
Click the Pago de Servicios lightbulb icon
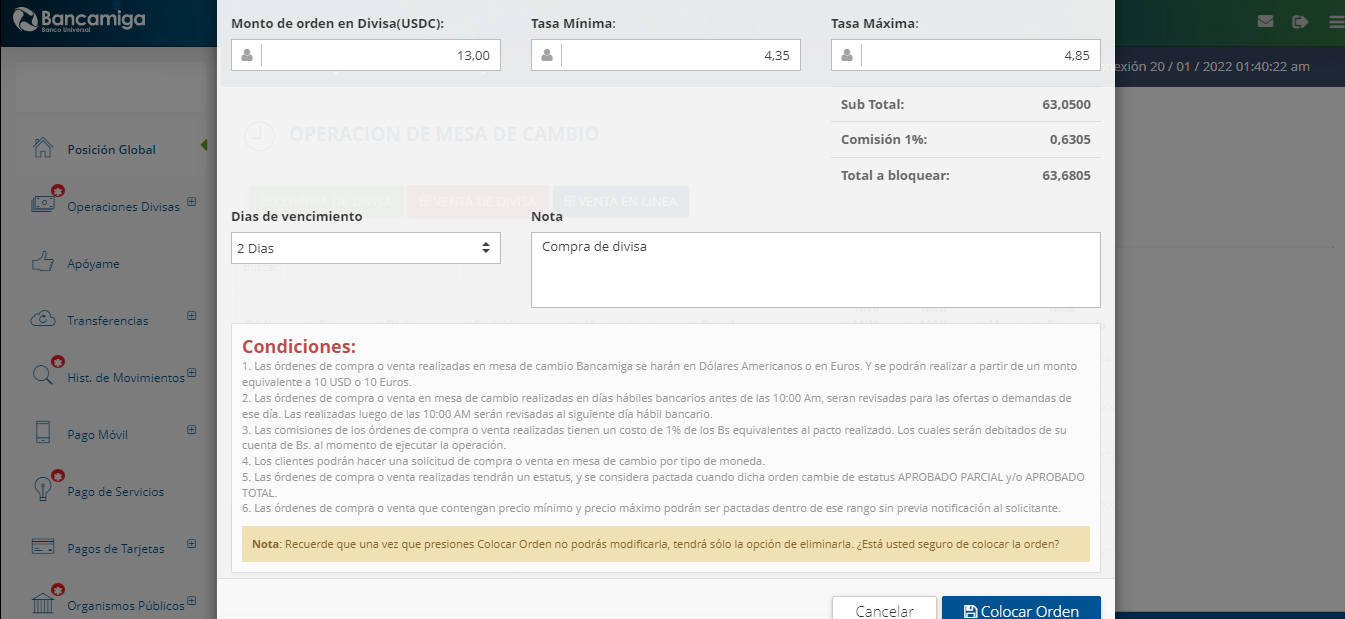click(x=42, y=490)
